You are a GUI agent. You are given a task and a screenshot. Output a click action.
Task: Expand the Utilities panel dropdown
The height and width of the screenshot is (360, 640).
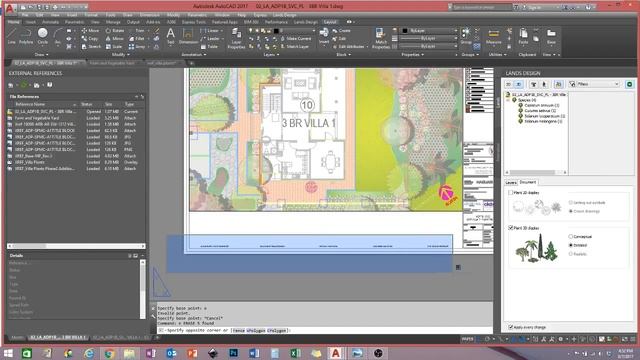click(x=498, y=54)
